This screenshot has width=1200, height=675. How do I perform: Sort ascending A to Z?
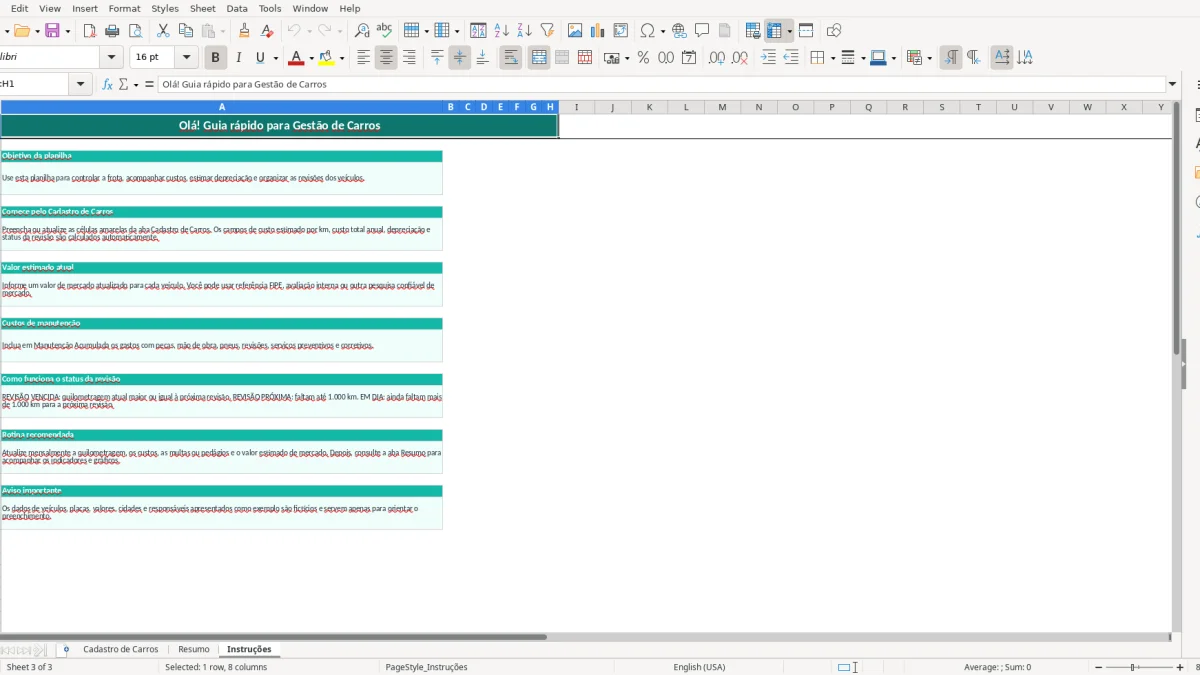(x=502, y=31)
